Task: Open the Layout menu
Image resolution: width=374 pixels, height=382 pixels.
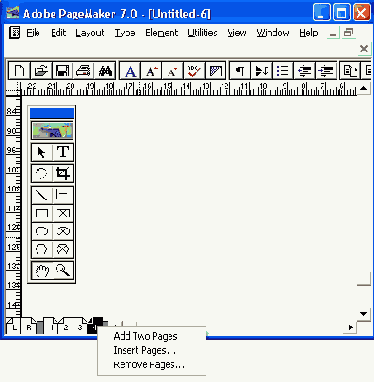Action: pyautogui.click(x=90, y=33)
